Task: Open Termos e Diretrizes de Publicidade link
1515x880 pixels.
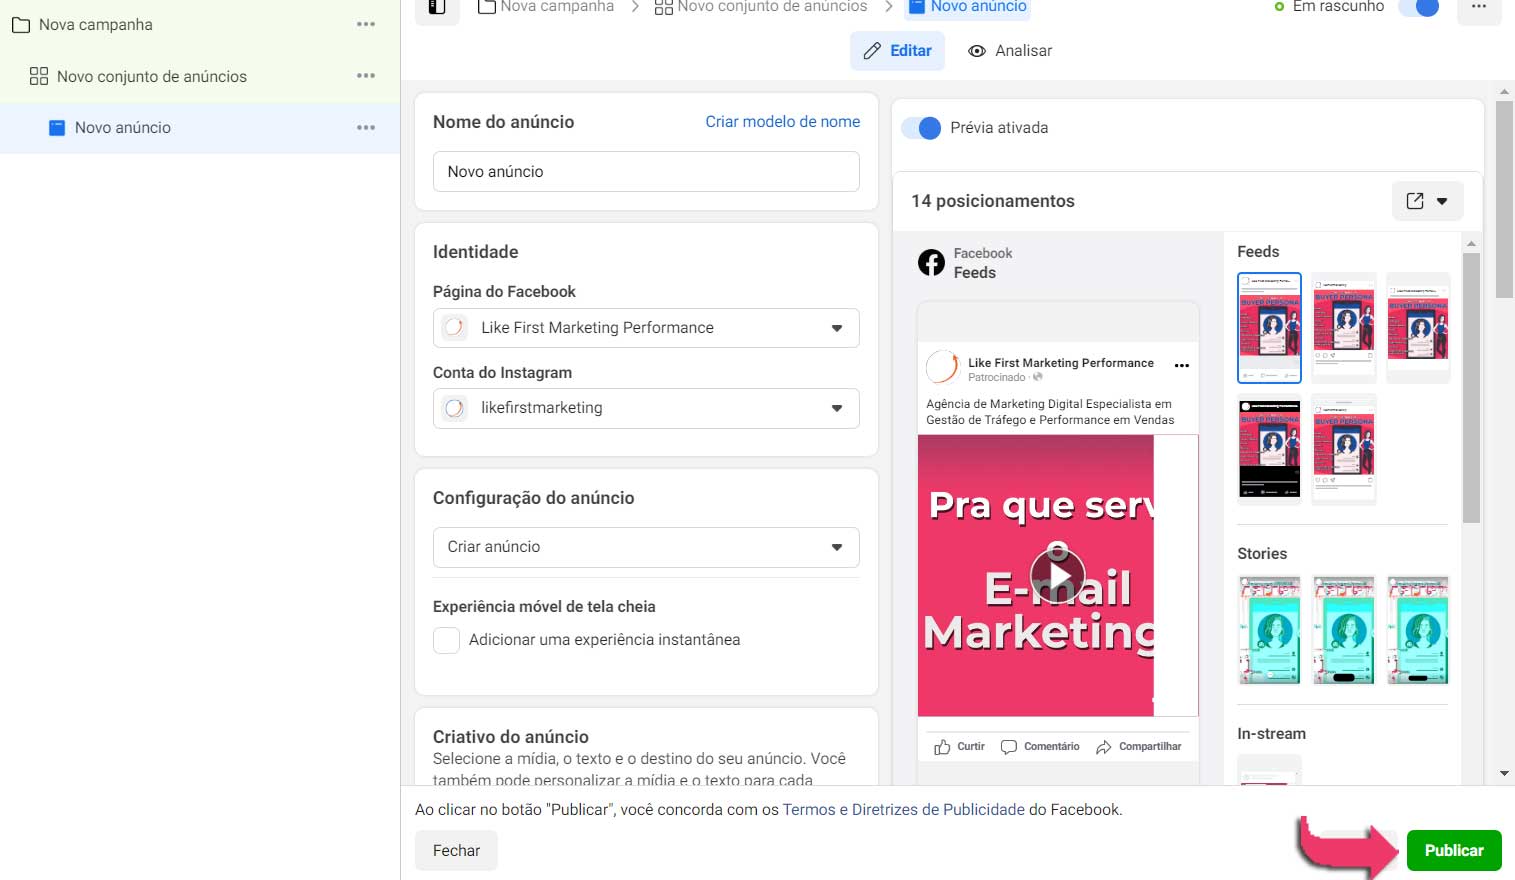Action: point(903,810)
